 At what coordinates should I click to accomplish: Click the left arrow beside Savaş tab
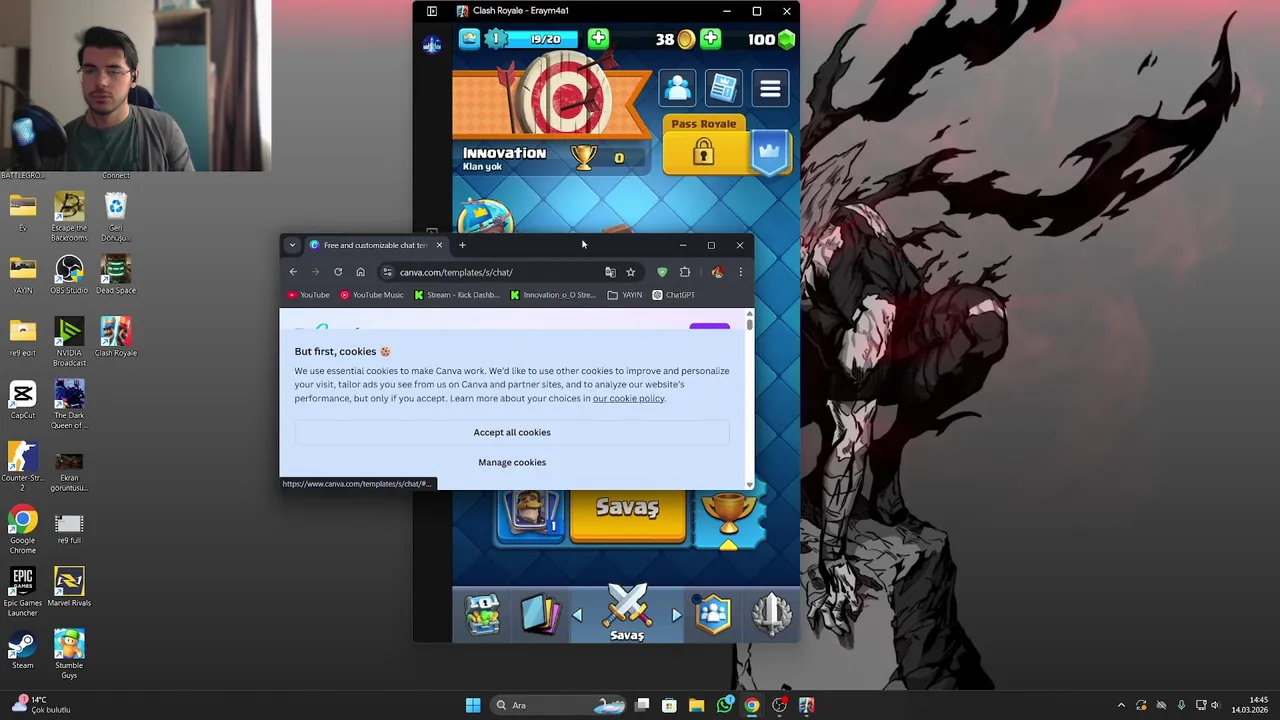[x=577, y=615]
